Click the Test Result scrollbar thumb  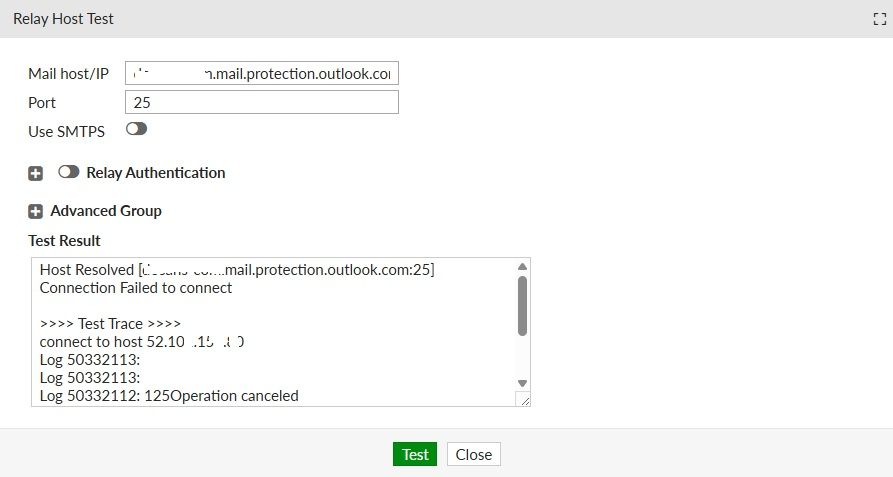tap(521, 305)
